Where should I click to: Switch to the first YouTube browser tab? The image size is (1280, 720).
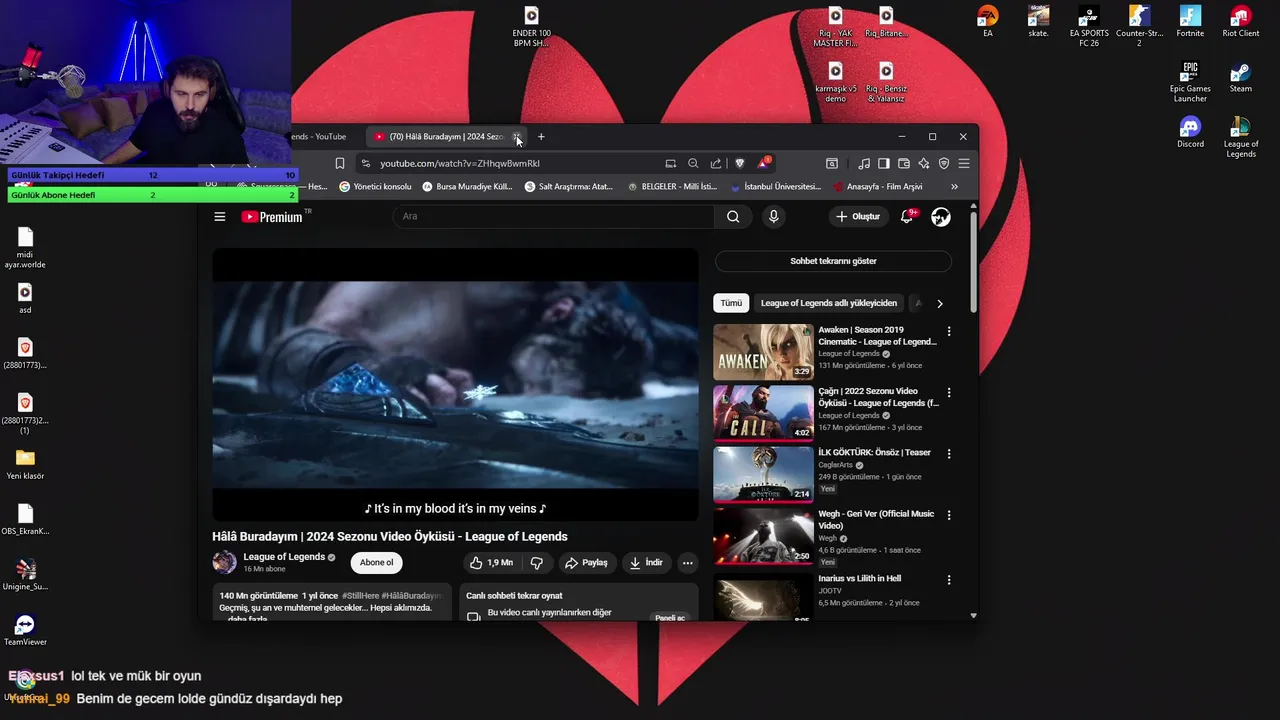(320, 137)
